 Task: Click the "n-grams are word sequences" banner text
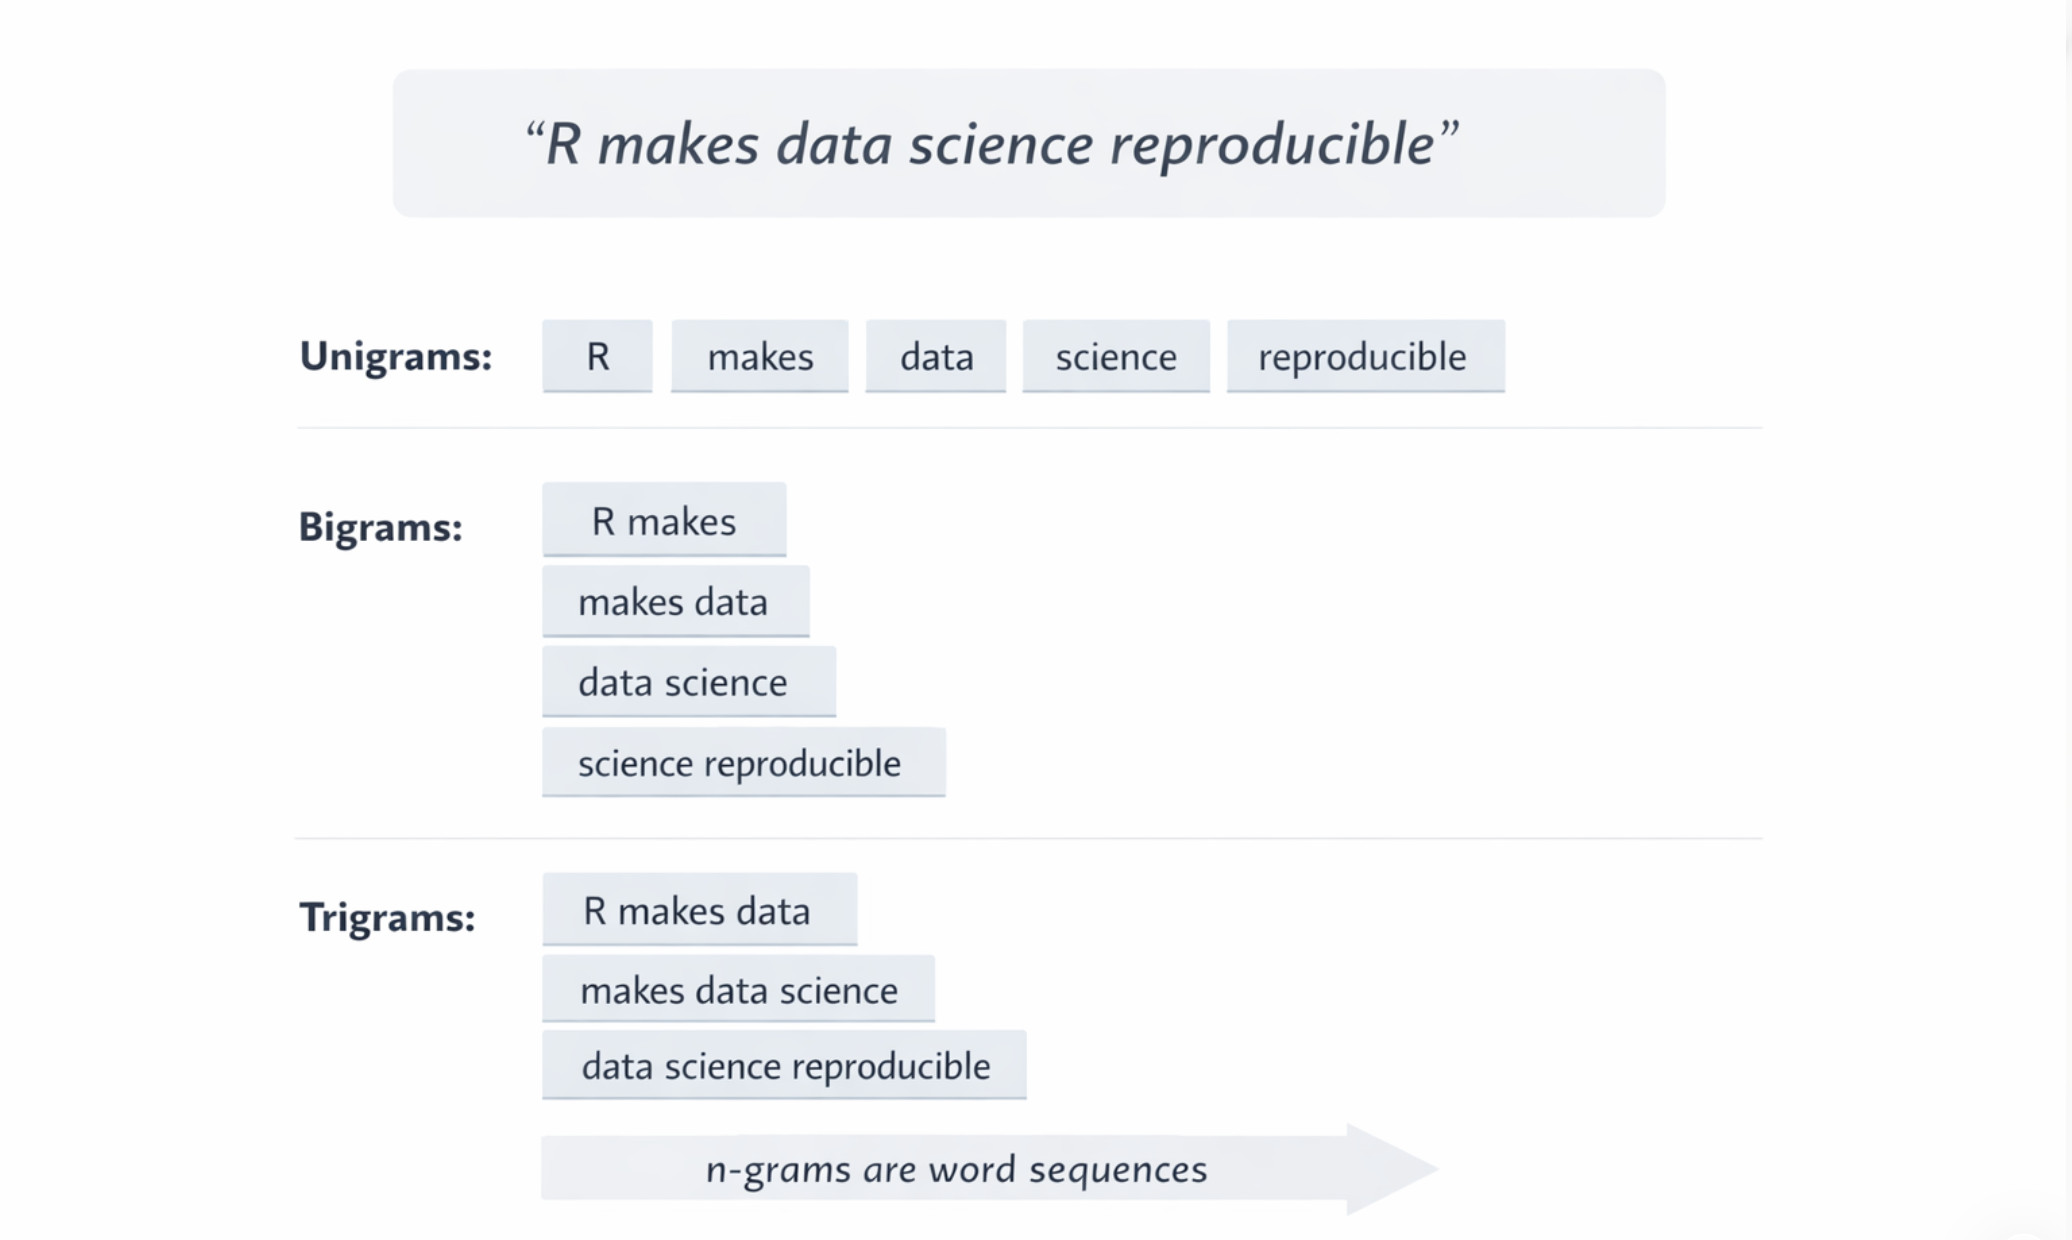[x=956, y=1168]
